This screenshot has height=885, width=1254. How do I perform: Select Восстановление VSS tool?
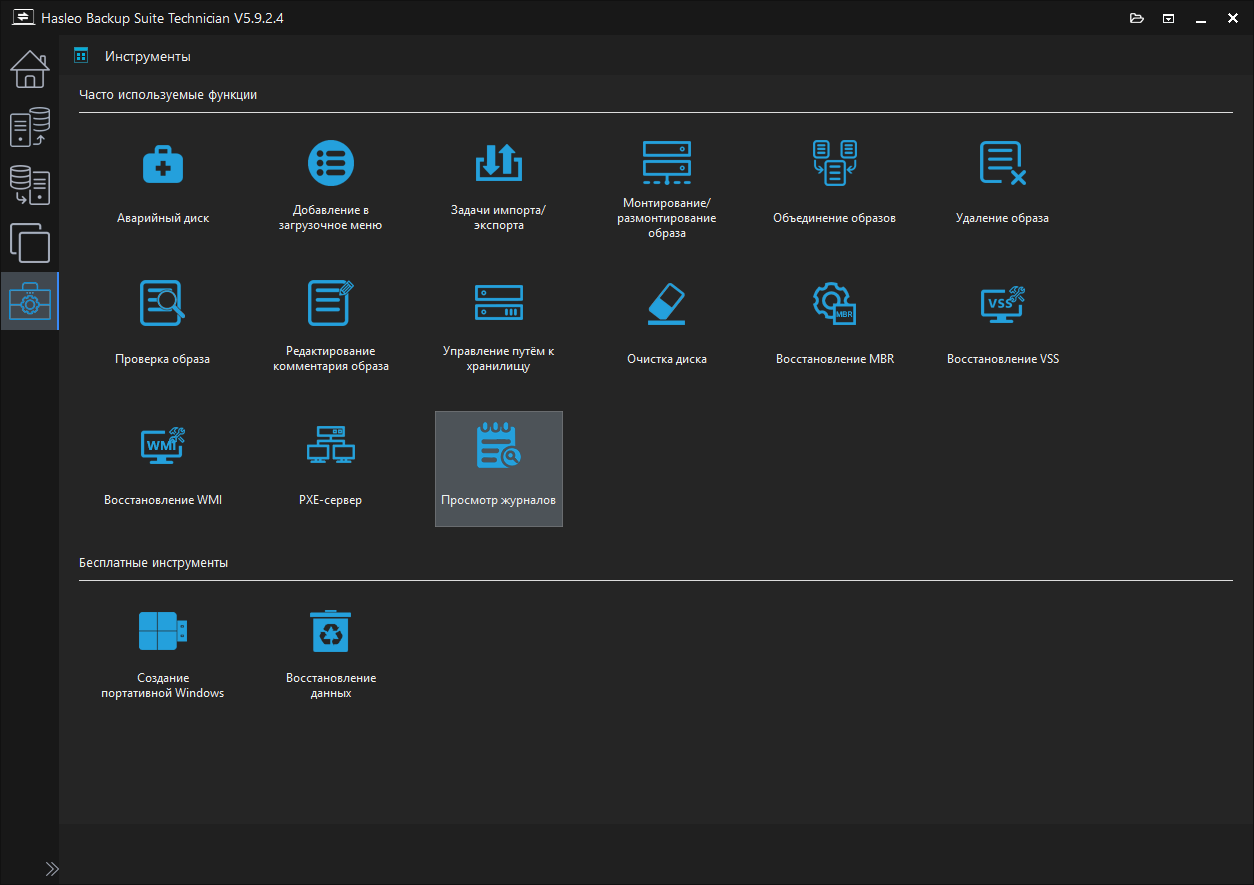[1003, 324]
